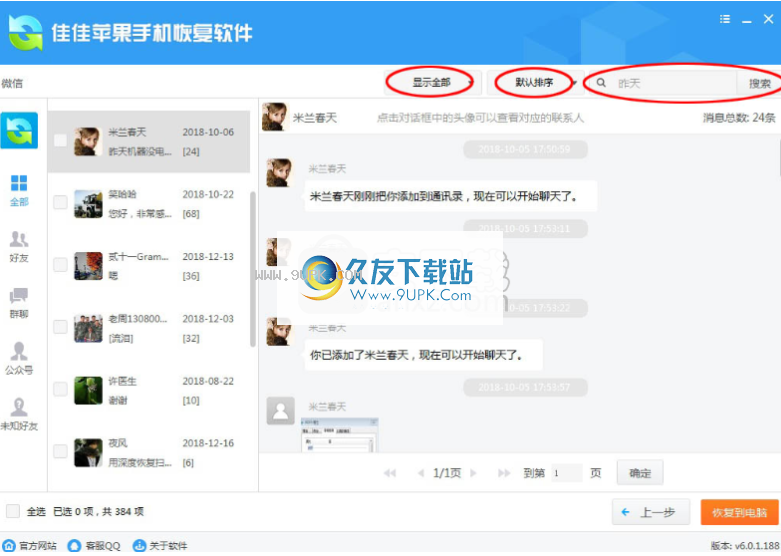Open the title bar menu list icon
Screen dimensions: 781x556
(x=725, y=19)
